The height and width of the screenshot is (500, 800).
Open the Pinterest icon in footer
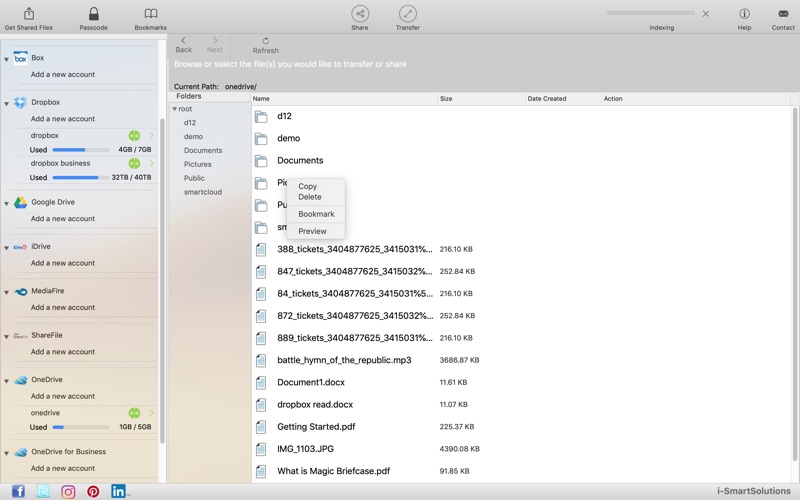pos(93,491)
